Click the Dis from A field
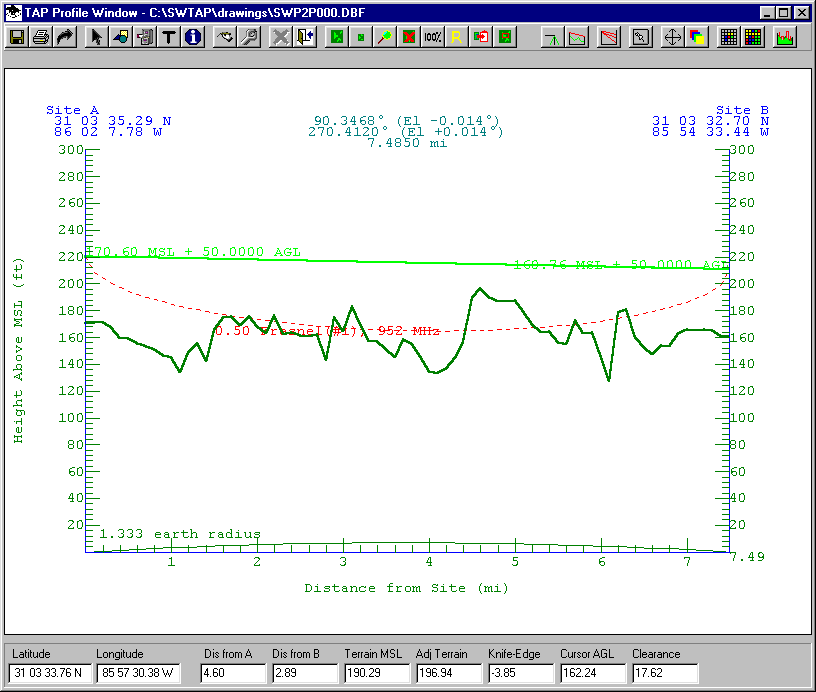 point(233,673)
